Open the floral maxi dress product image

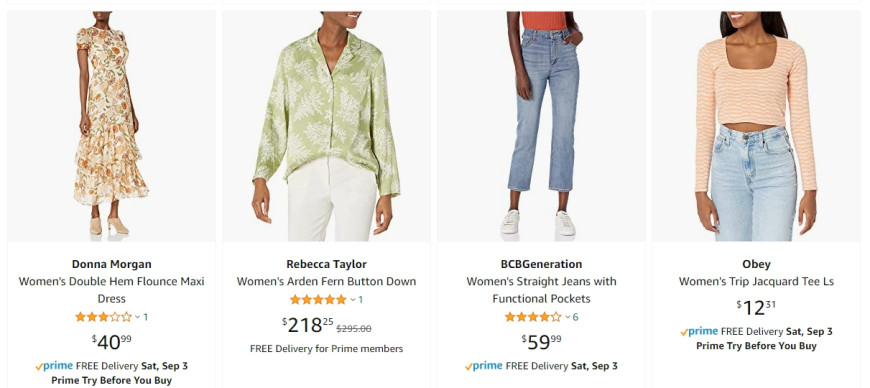click(x=111, y=126)
